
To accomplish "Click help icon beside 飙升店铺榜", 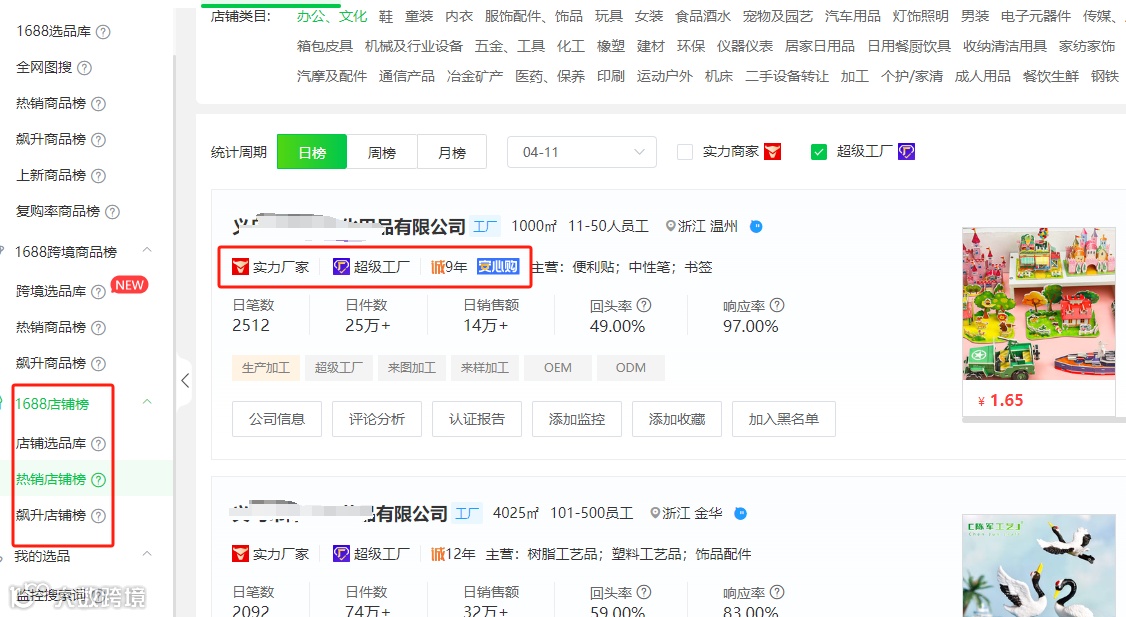I will (x=98, y=516).
